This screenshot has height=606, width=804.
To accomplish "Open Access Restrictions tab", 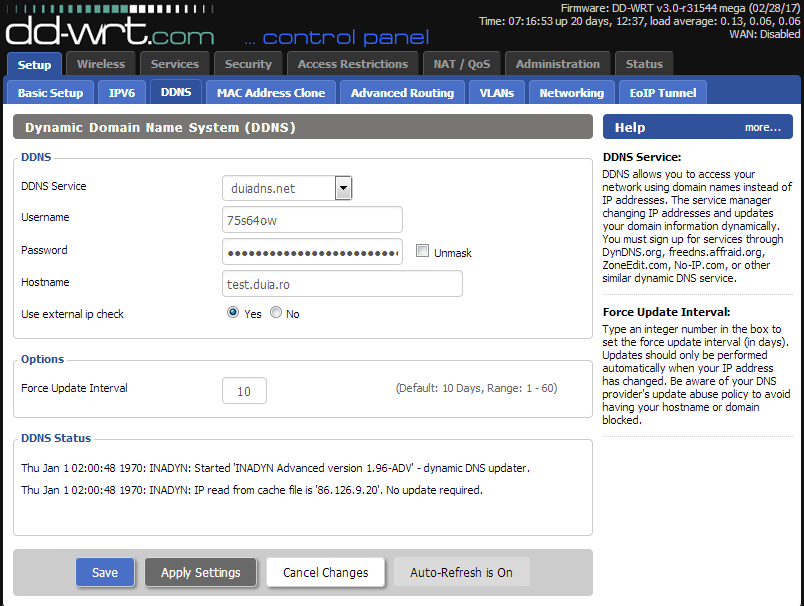I will (353, 64).
